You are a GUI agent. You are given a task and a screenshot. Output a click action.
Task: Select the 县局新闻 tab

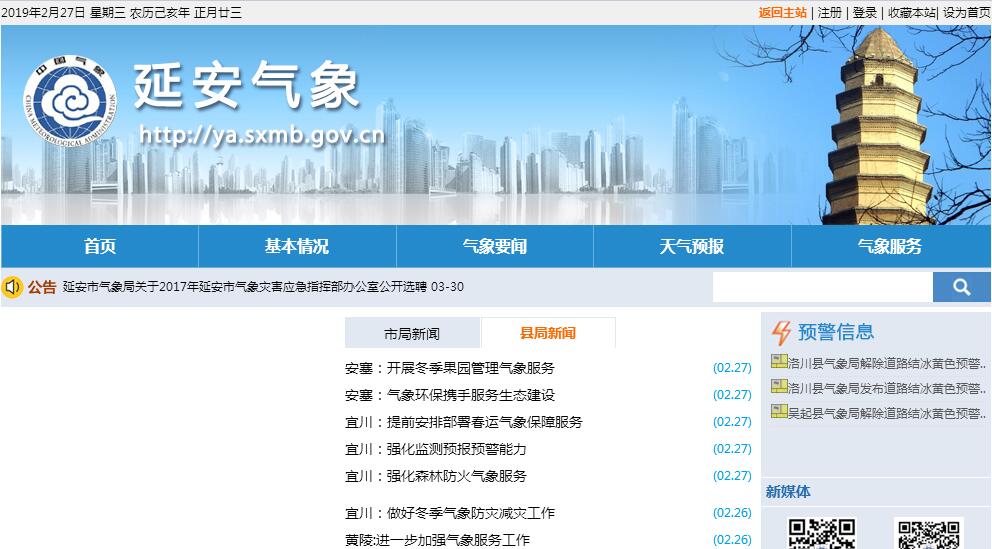point(548,334)
